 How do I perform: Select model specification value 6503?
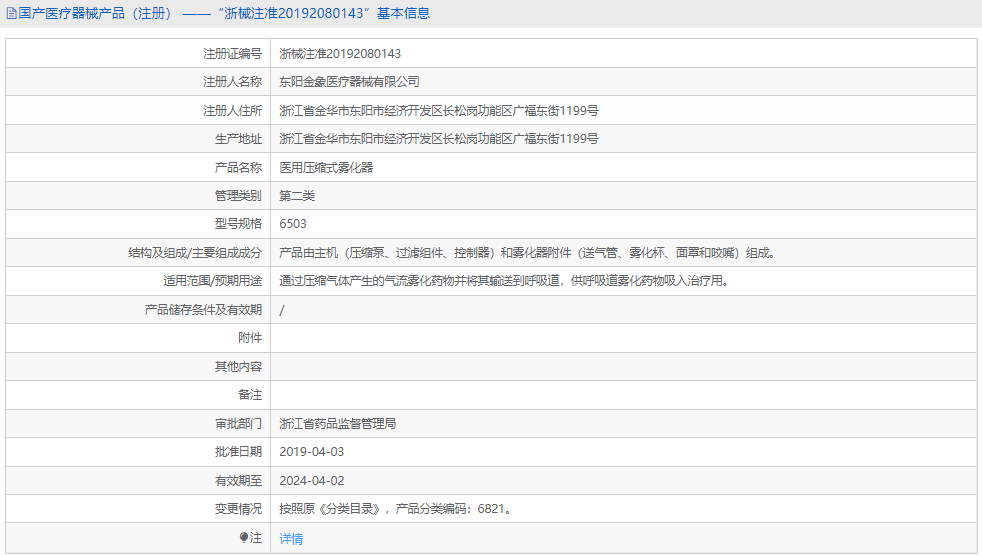tap(293, 224)
